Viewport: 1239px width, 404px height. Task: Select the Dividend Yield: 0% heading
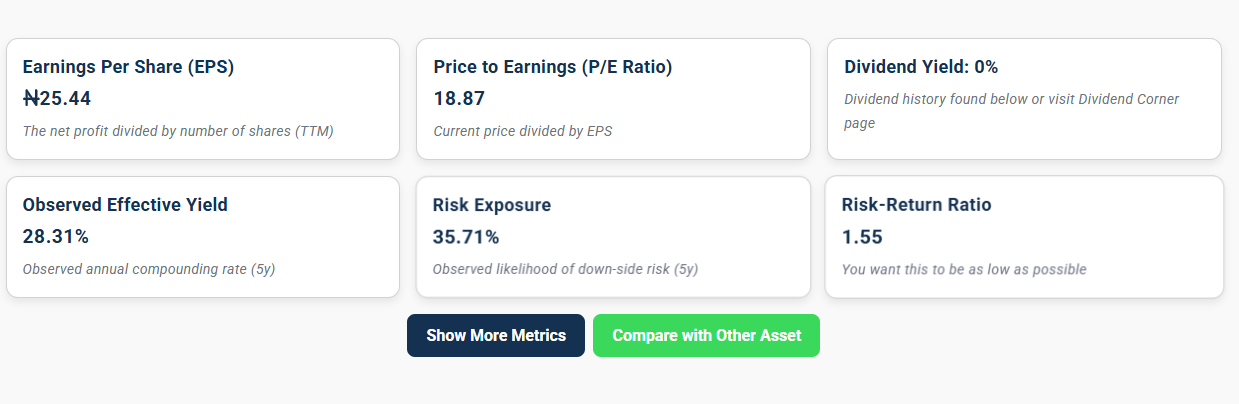(x=921, y=67)
